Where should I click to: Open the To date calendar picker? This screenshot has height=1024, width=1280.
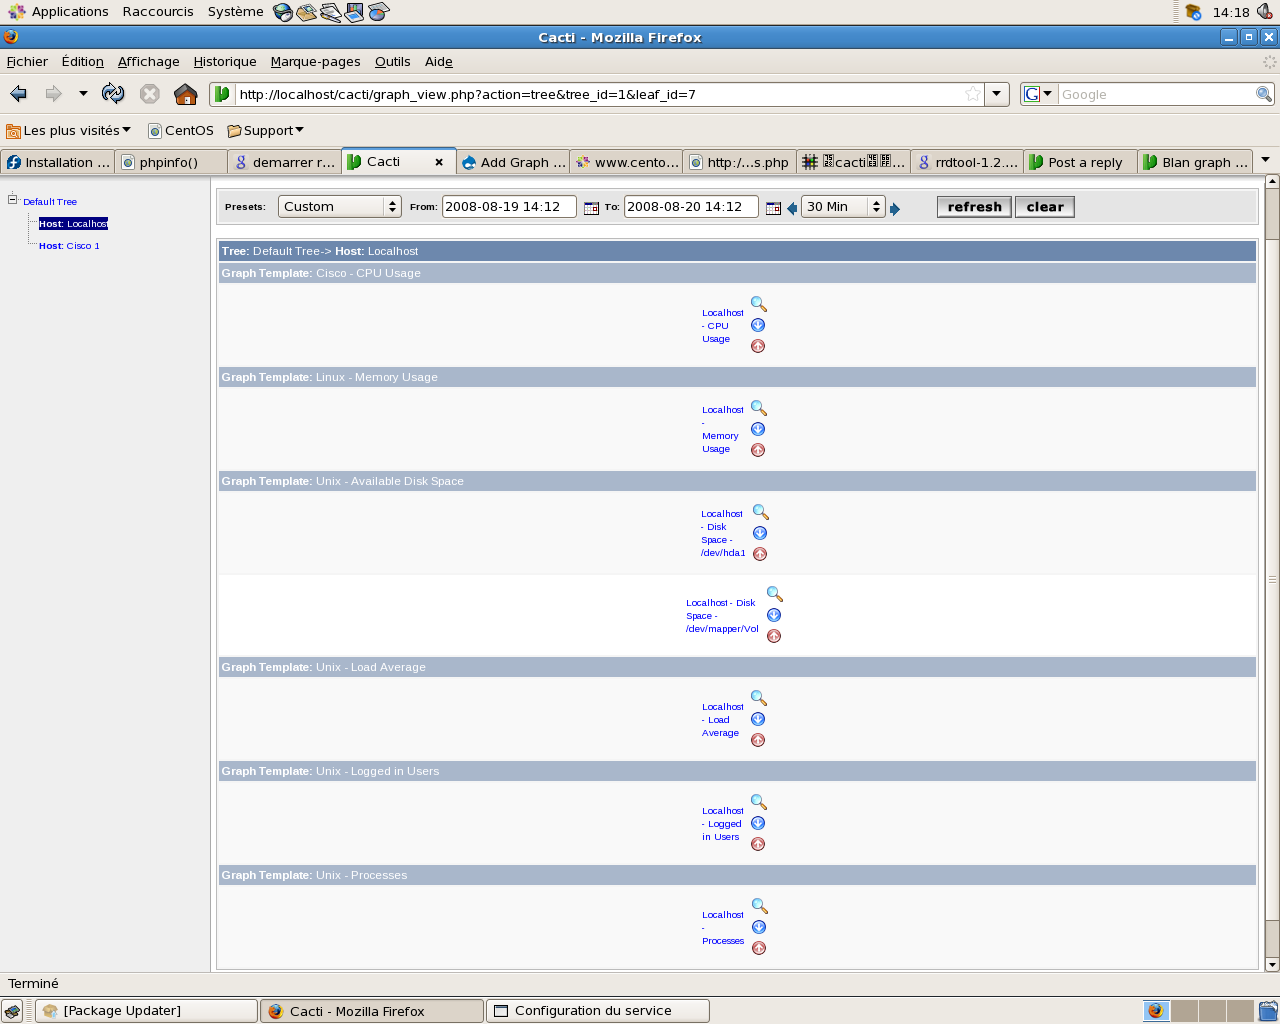click(x=773, y=208)
